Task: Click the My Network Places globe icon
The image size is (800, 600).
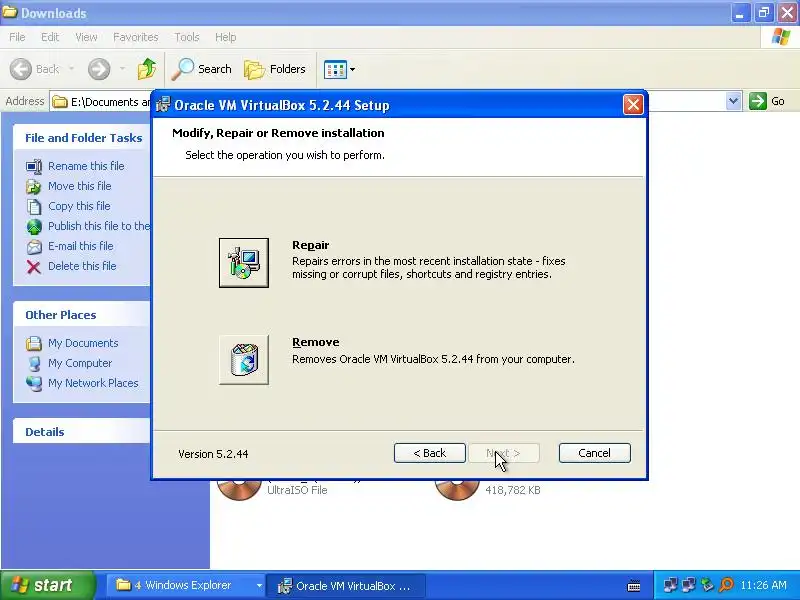Action: coord(34,384)
